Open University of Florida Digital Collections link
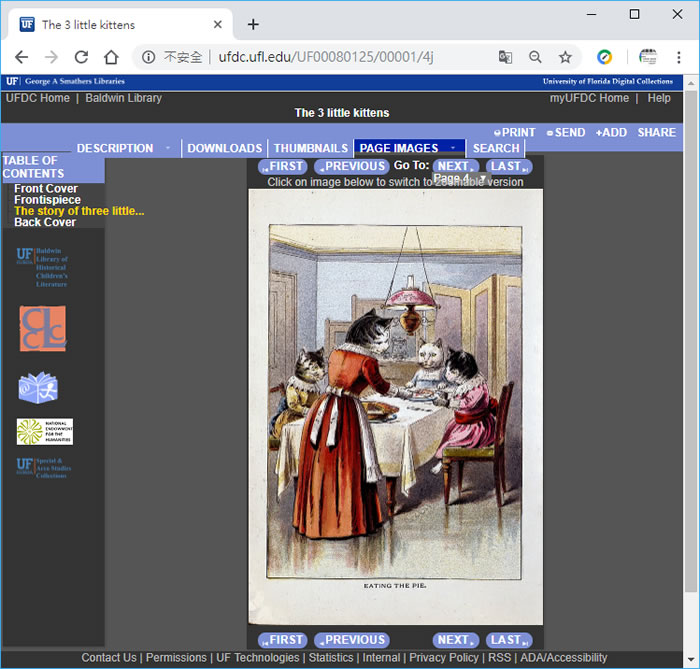 (x=608, y=81)
